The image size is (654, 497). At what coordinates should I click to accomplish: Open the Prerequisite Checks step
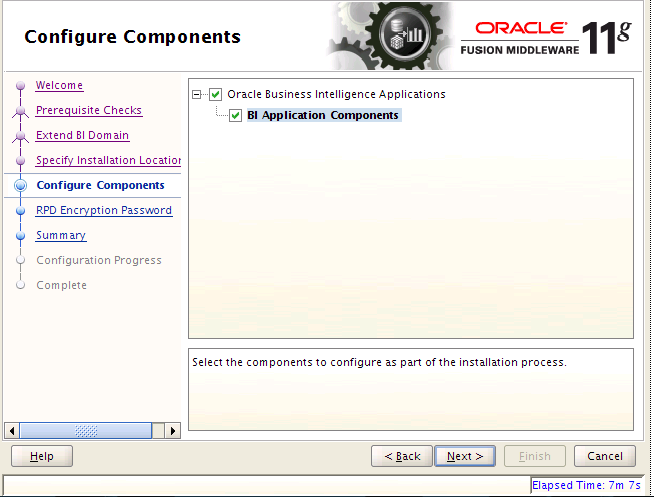[x=89, y=110]
